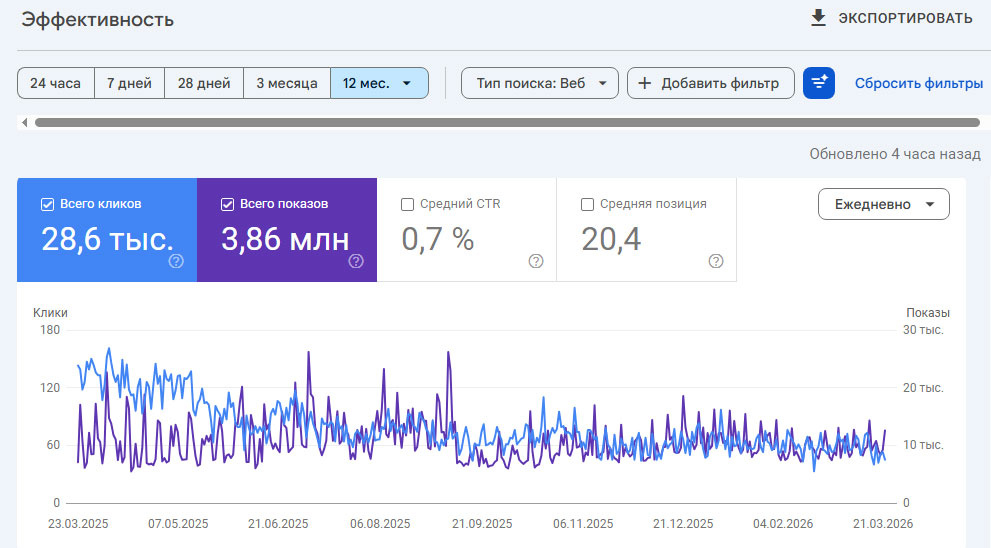Click the plus icon in Добавить фильтр
This screenshot has height=548, width=991.
[x=645, y=83]
